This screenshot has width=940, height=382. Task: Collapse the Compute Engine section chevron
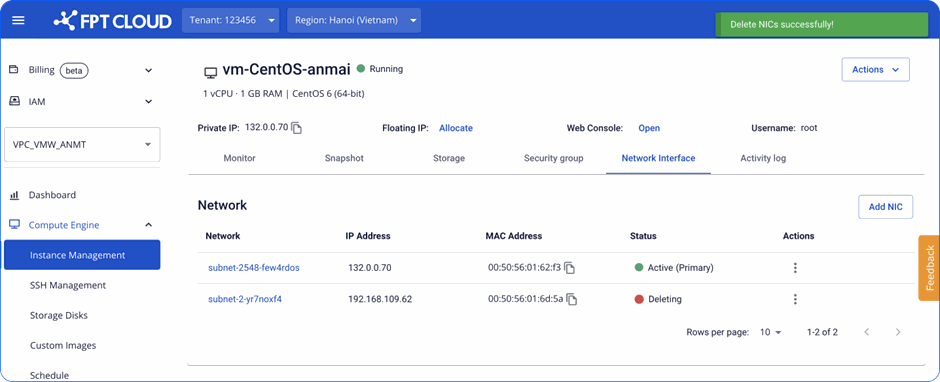(149, 225)
